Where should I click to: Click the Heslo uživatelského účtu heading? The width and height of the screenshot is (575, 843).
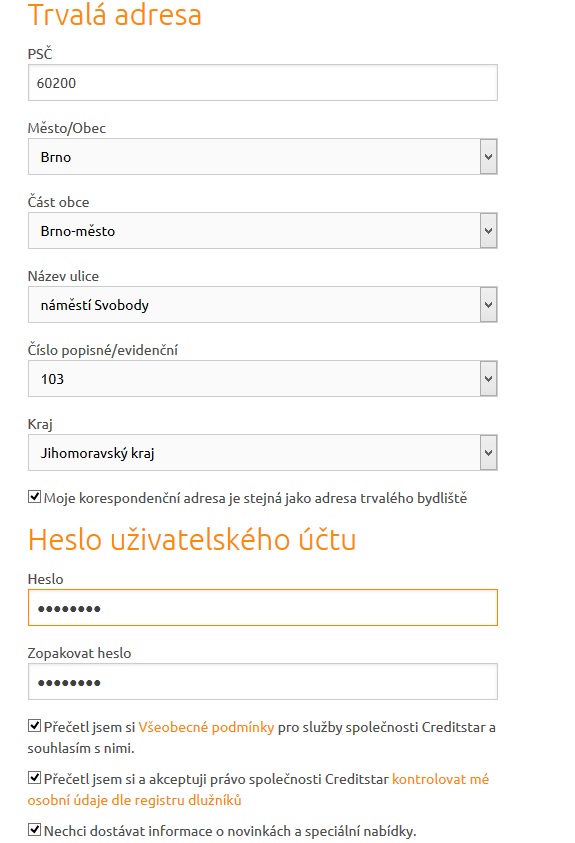(x=192, y=539)
